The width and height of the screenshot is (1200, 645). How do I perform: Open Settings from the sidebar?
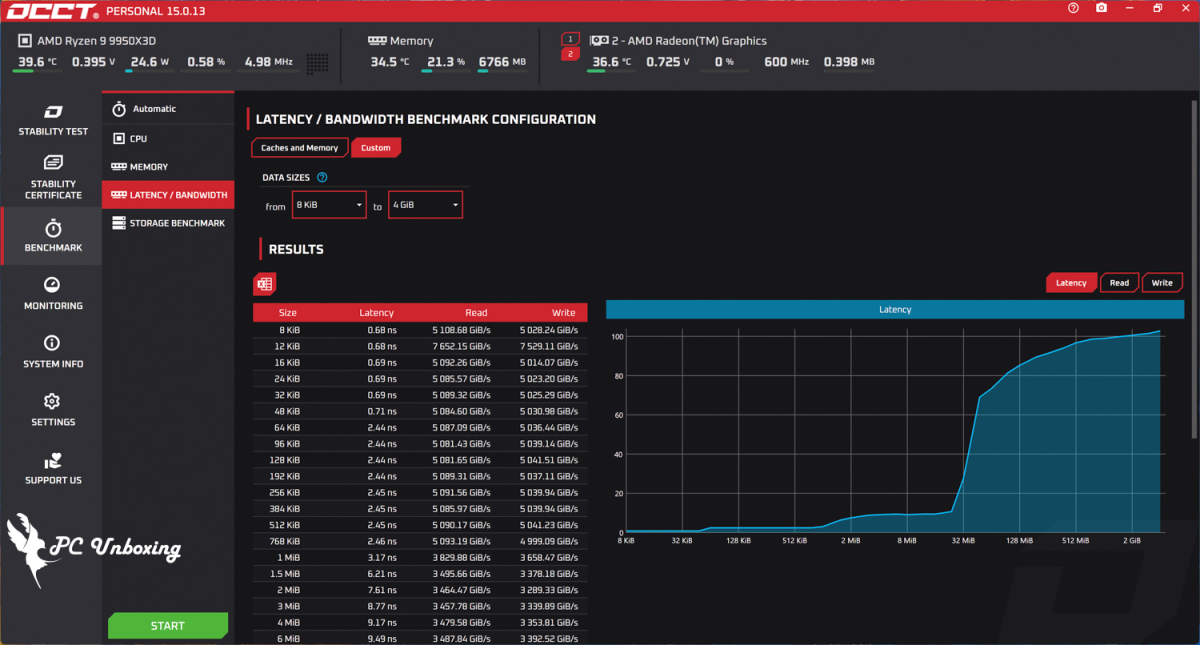click(x=53, y=410)
